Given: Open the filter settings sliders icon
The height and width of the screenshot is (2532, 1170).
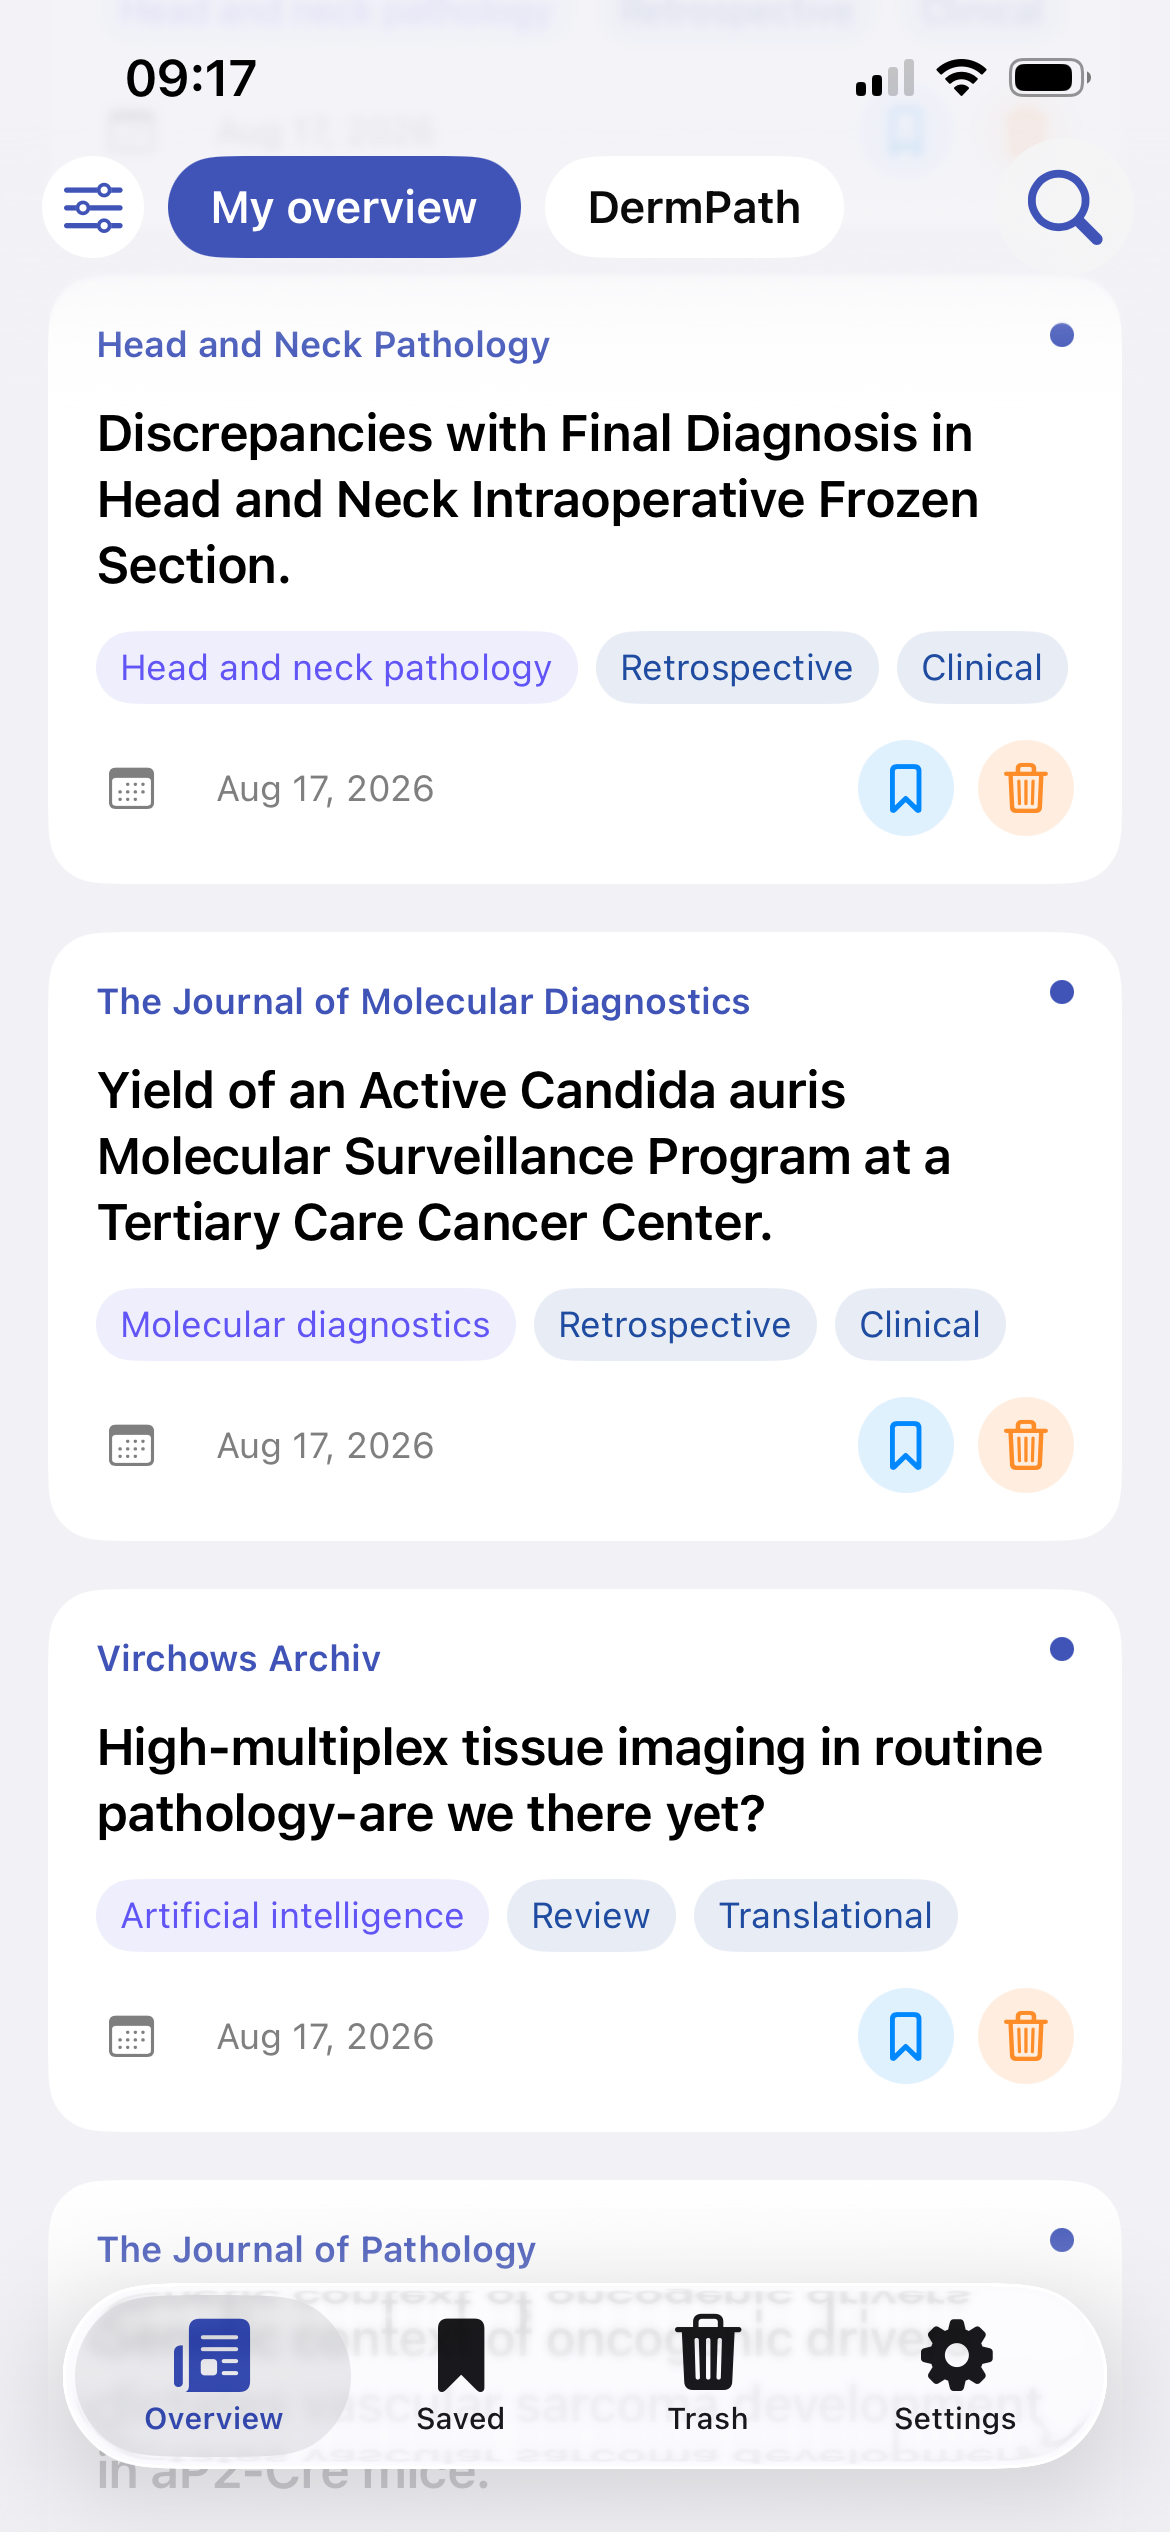Looking at the screenshot, I should pyautogui.click(x=93, y=207).
